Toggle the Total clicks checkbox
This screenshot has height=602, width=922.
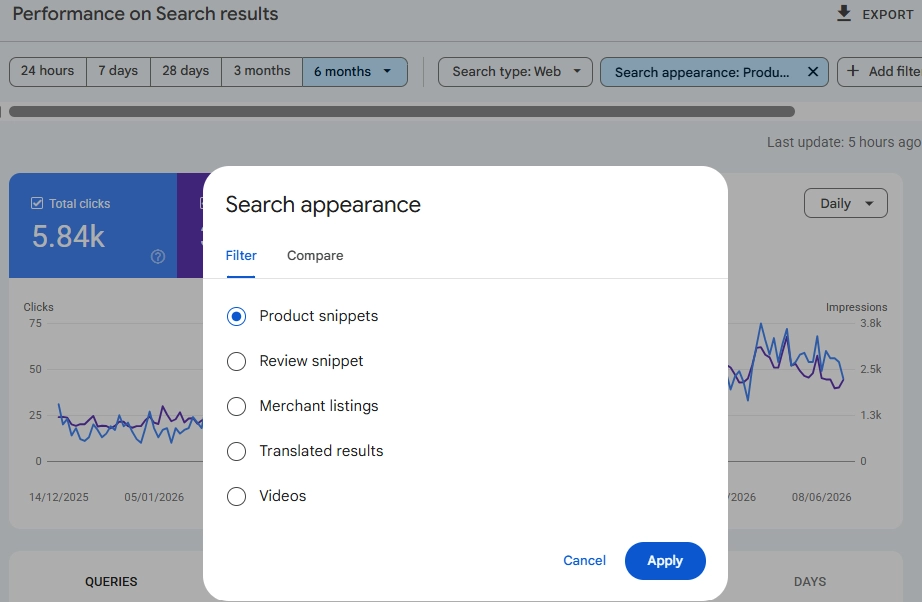(x=36, y=203)
